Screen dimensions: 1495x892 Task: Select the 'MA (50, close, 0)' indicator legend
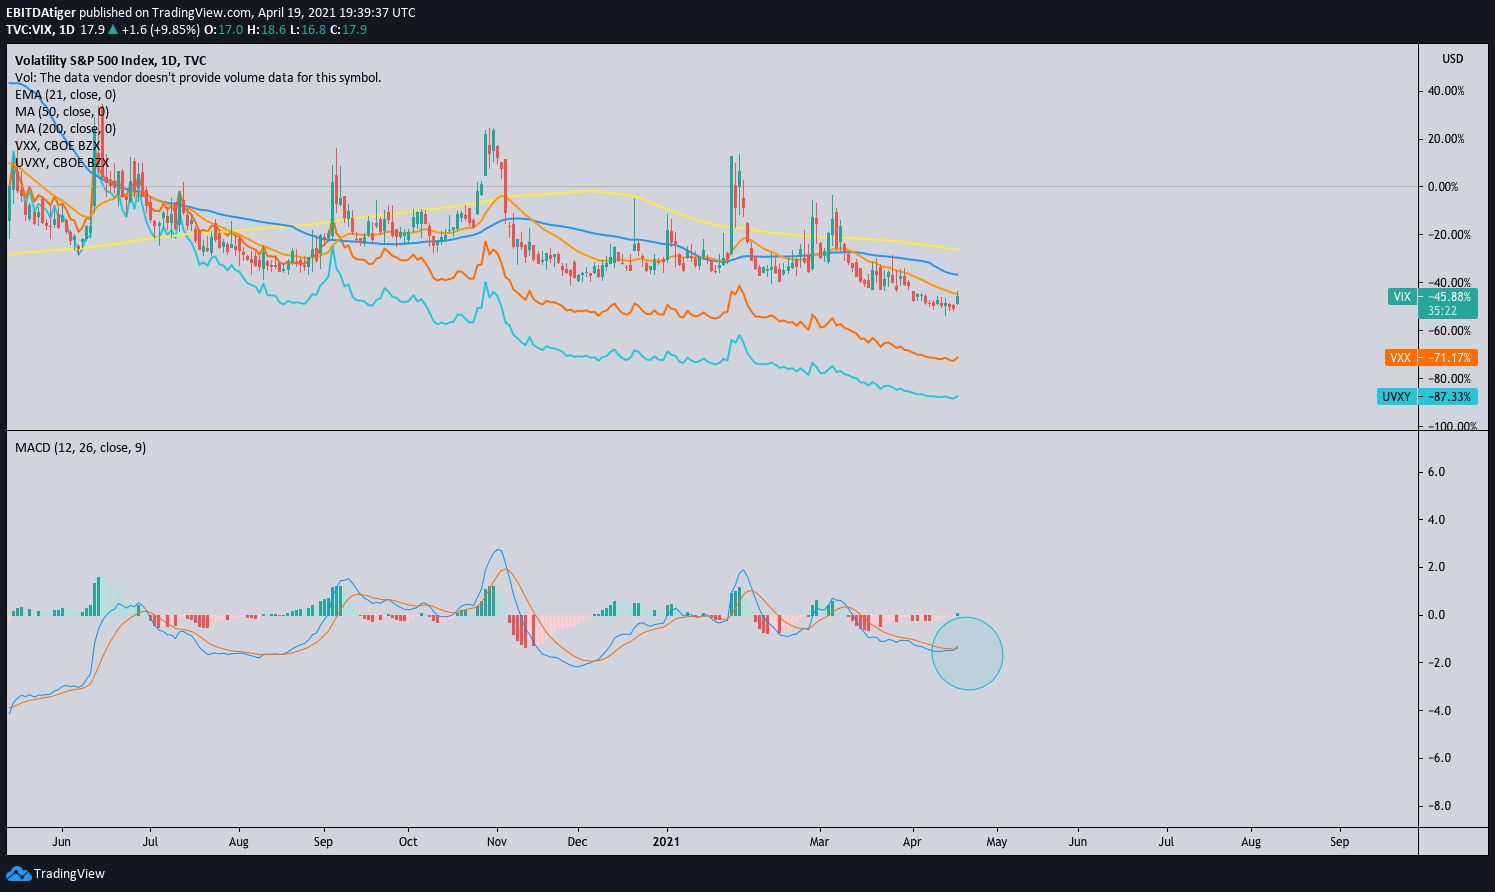point(62,112)
